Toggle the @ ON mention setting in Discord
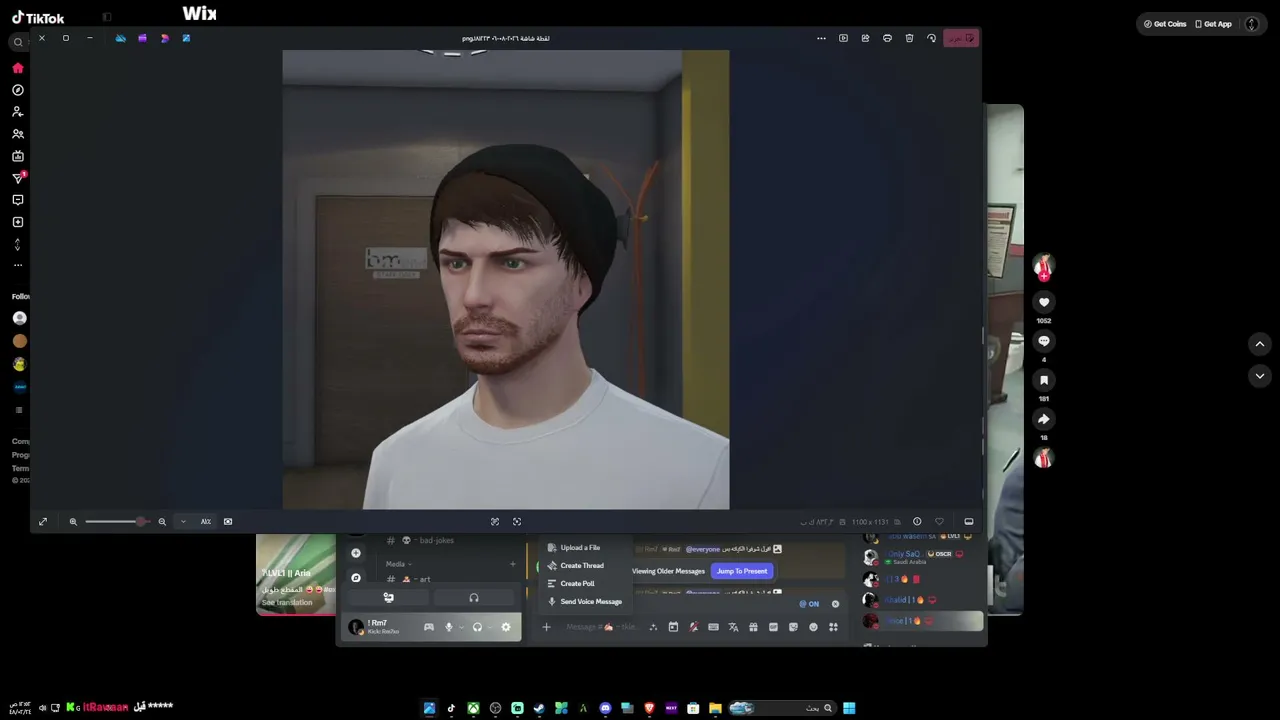Viewport: 1280px width, 720px height. 809,604
